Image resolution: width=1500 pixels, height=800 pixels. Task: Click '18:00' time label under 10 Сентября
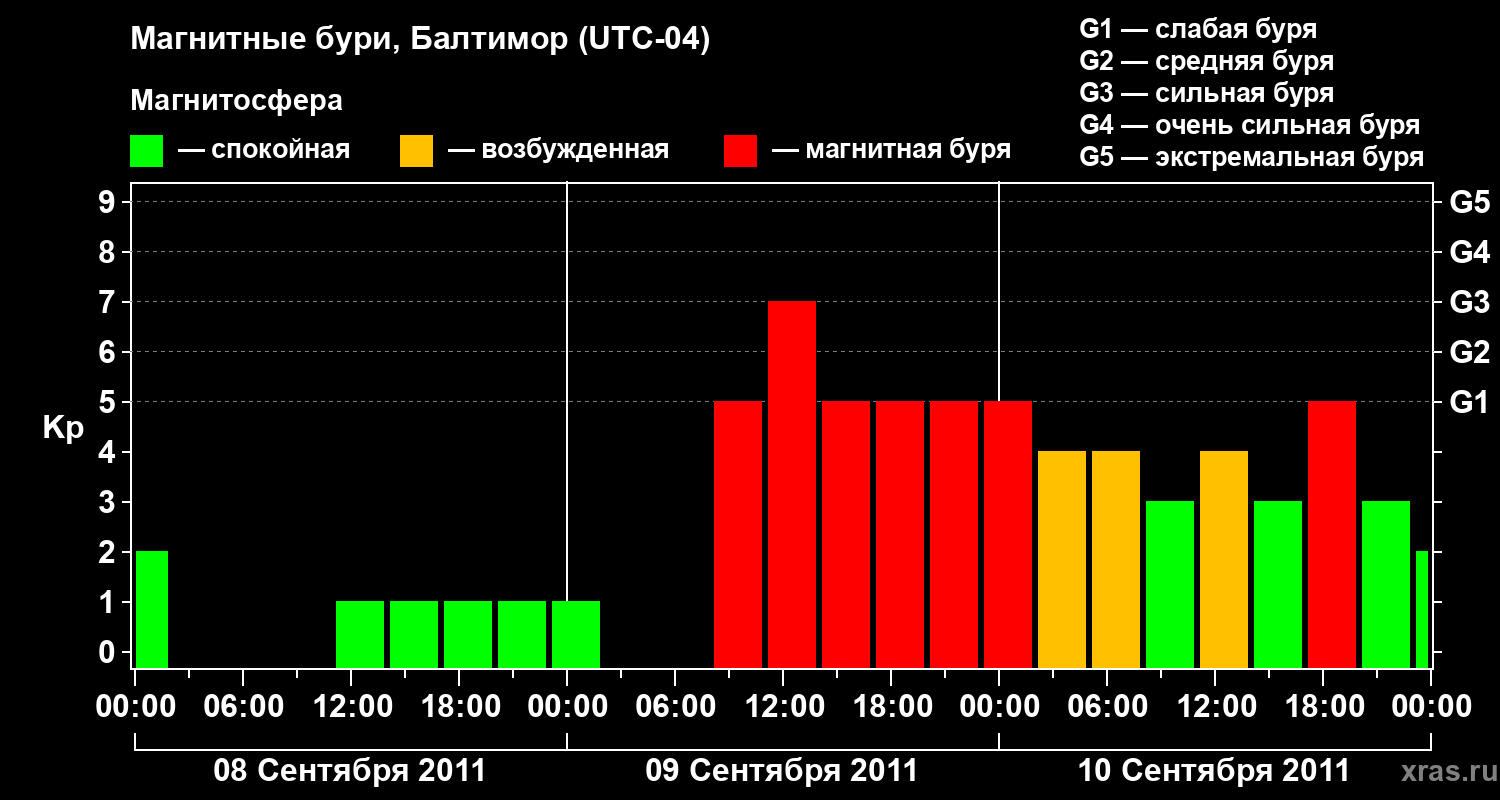click(x=1323, y=707)
